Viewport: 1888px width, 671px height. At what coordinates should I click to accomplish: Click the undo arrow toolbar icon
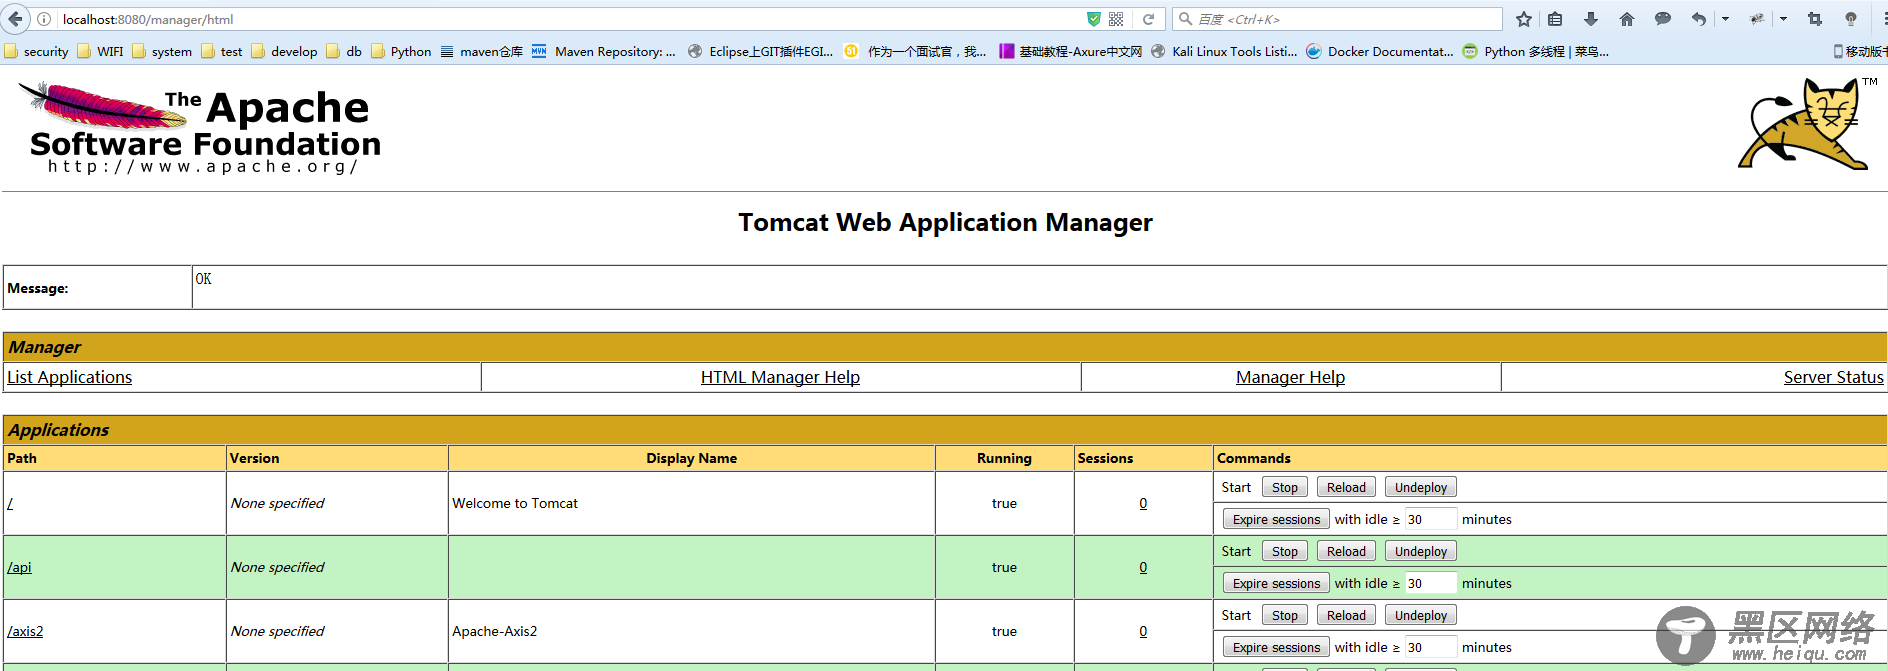[1699, 19]
